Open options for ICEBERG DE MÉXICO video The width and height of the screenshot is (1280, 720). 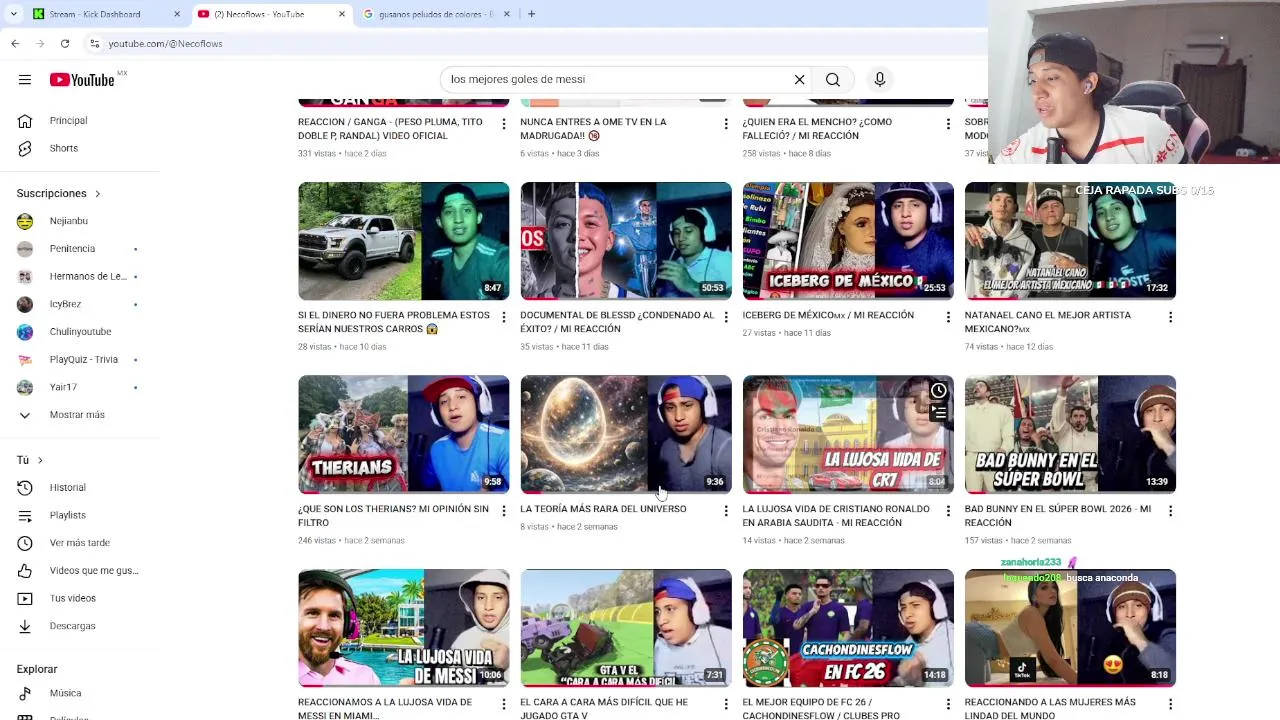(948, 317)
